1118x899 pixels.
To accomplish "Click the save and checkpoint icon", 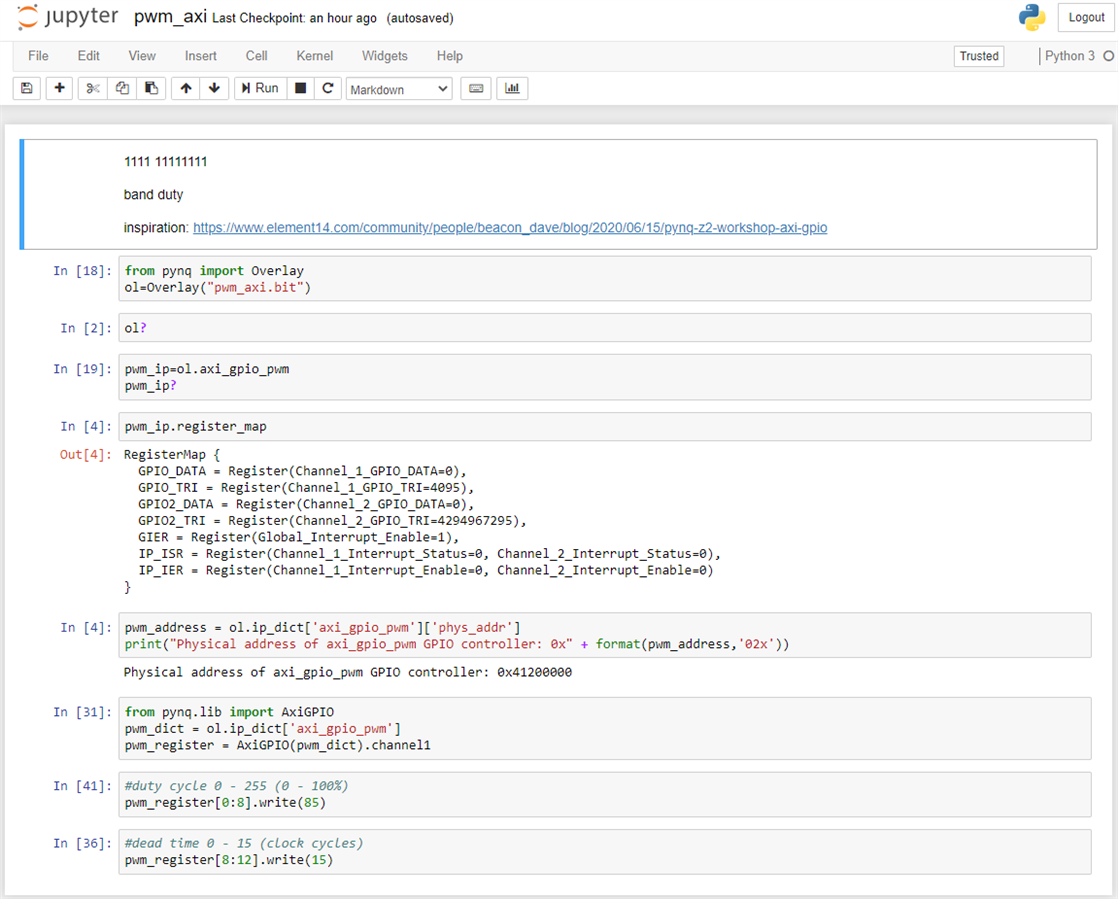I will tap(27, 88).
